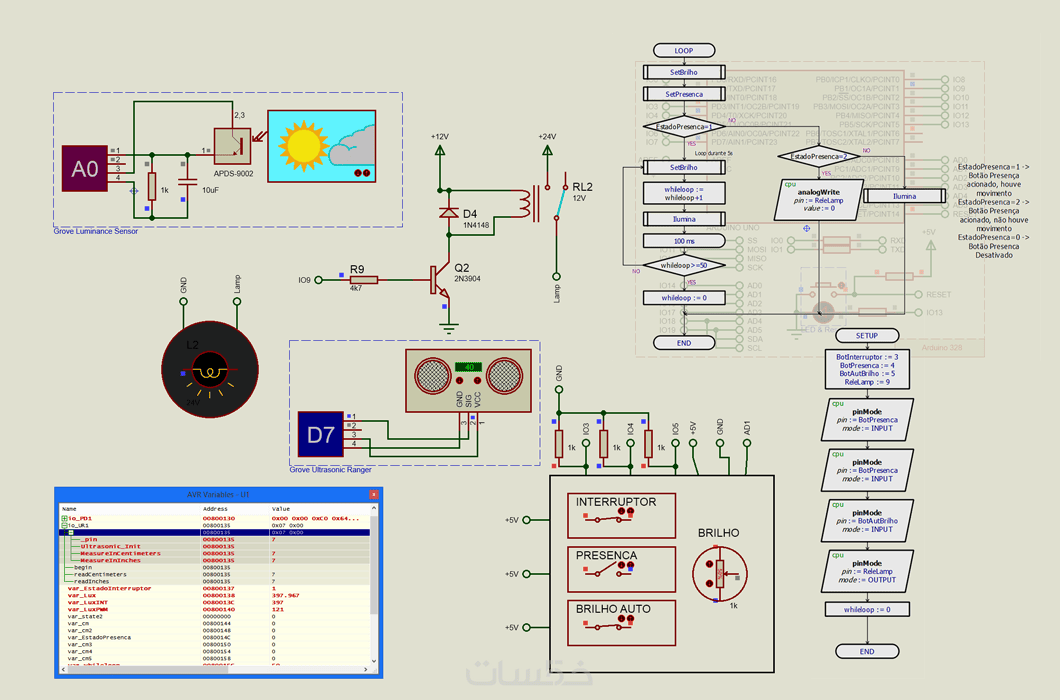Select the APDS-9002 light sensor symbol
1060x700 pixels.
[x=233, y=146]
